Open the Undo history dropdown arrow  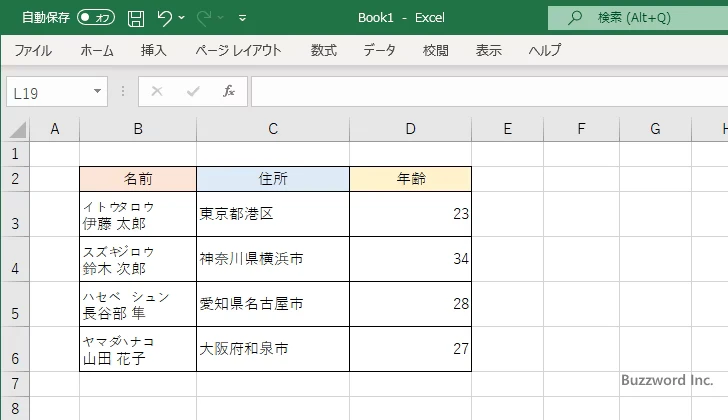182,18
